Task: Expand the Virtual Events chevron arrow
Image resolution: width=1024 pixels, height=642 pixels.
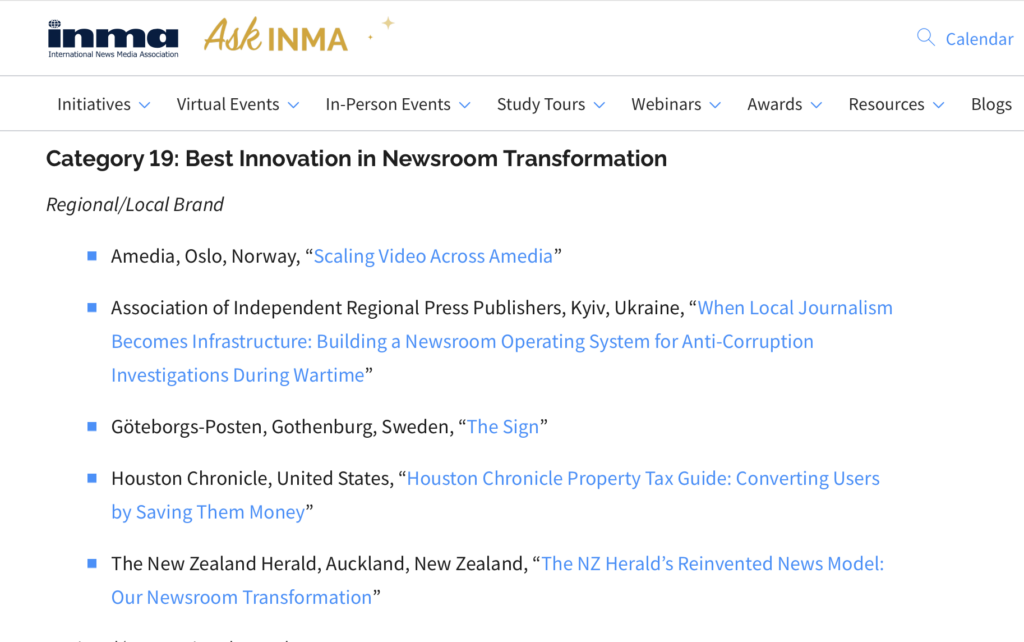Action: pos(293,105)
